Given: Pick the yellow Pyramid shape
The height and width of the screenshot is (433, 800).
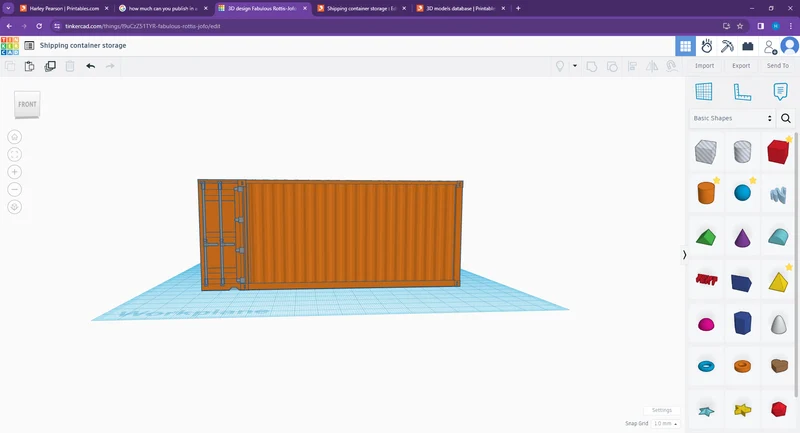Looking at the screenshot, I should 778,282.
